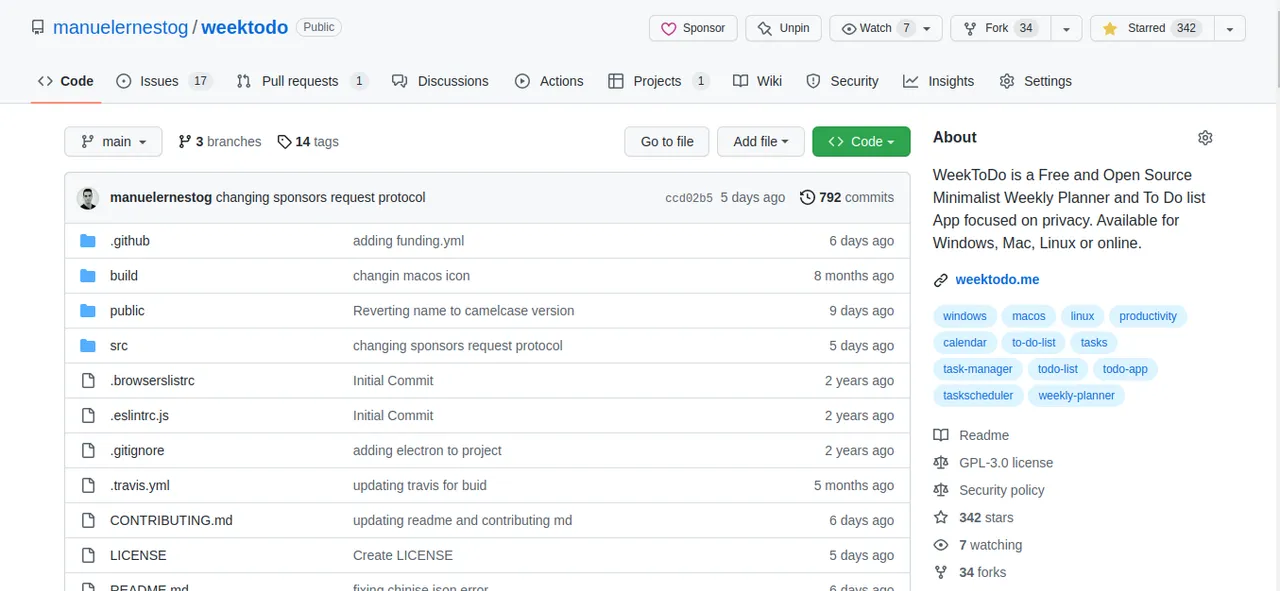The image size is (1280, 591).
Task: Click the scale icon beside GPL-3.0 license
Action: point(940,463)
